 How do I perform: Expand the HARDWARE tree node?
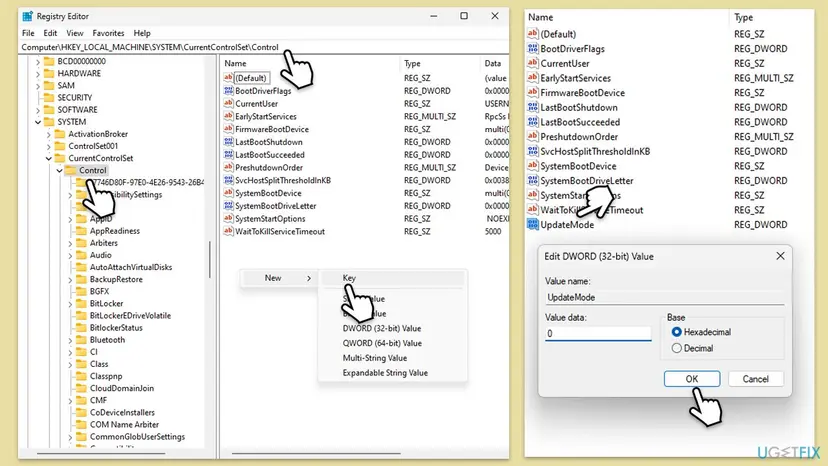(x=37, y=73)
